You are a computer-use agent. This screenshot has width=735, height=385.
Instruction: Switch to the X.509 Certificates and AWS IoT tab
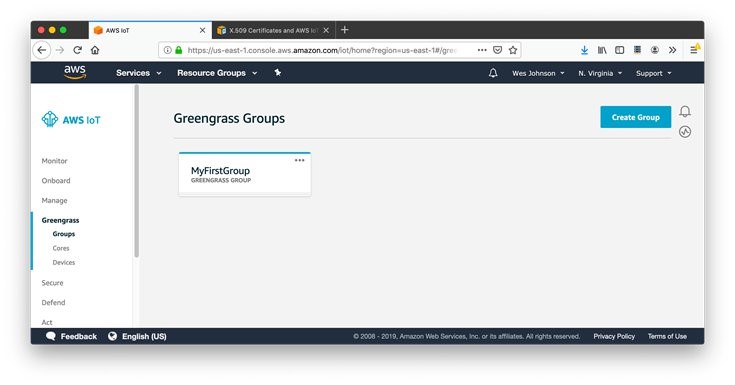[274, 30]
